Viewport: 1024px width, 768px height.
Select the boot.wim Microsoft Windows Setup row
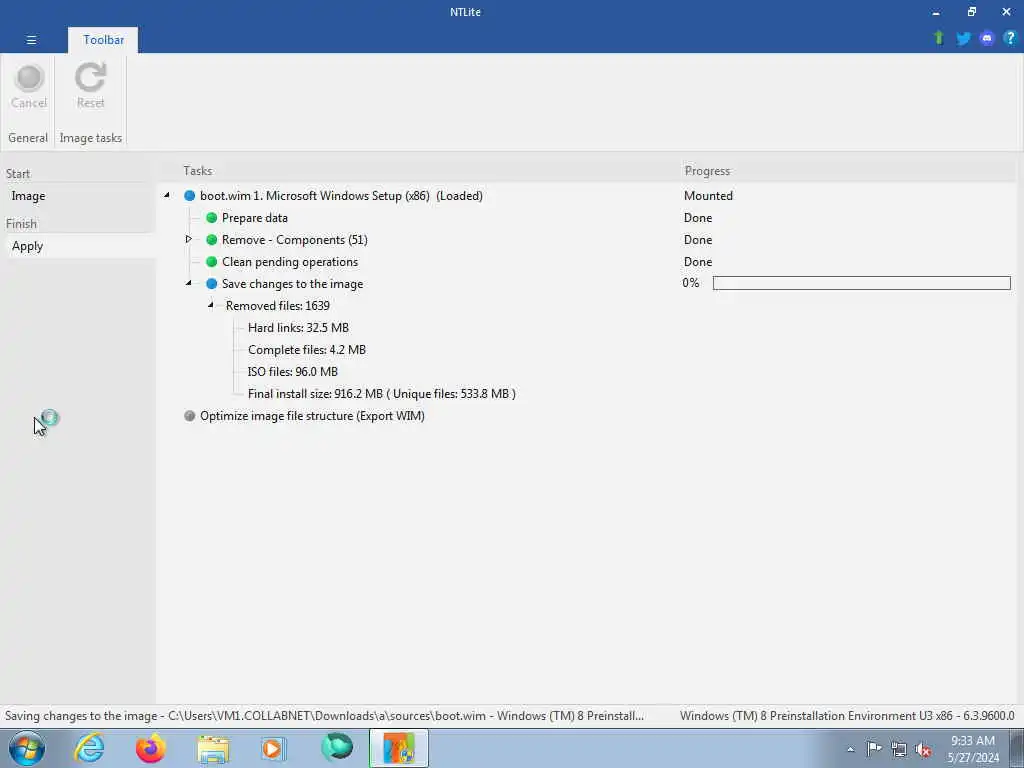click(x=342, y=196)
